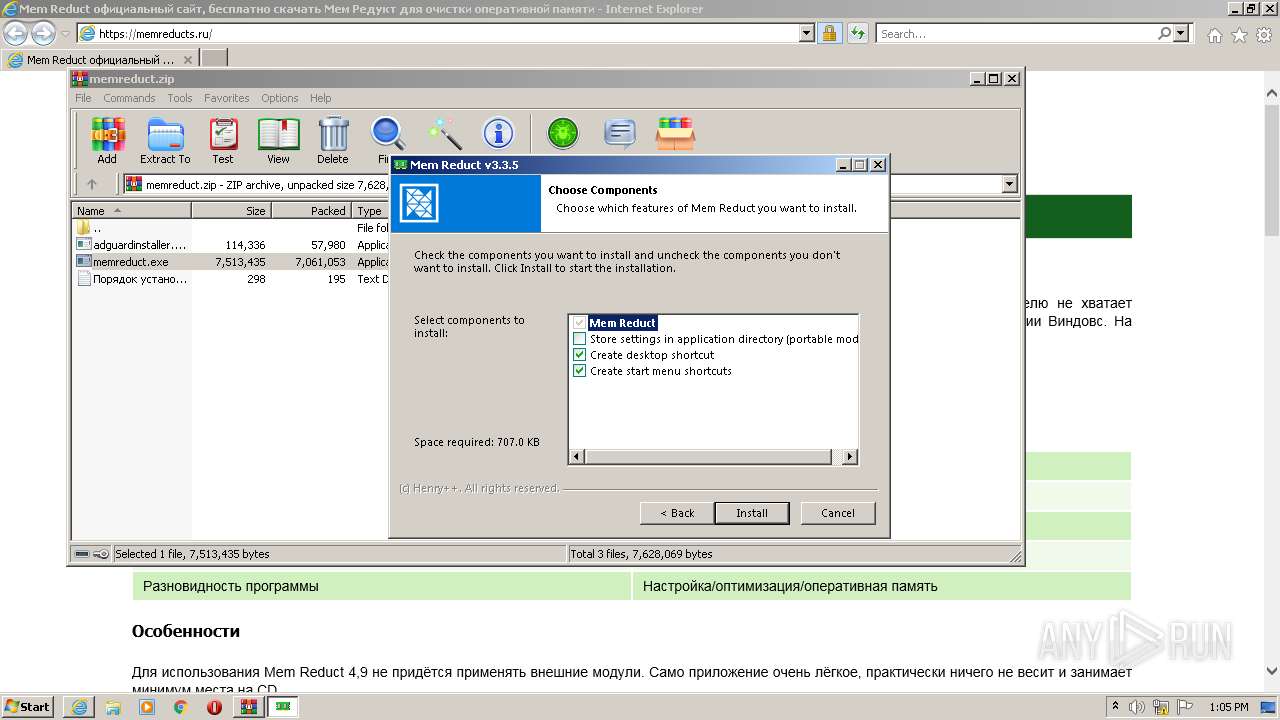Click the IE Tools gear icon

point(1263,34)
